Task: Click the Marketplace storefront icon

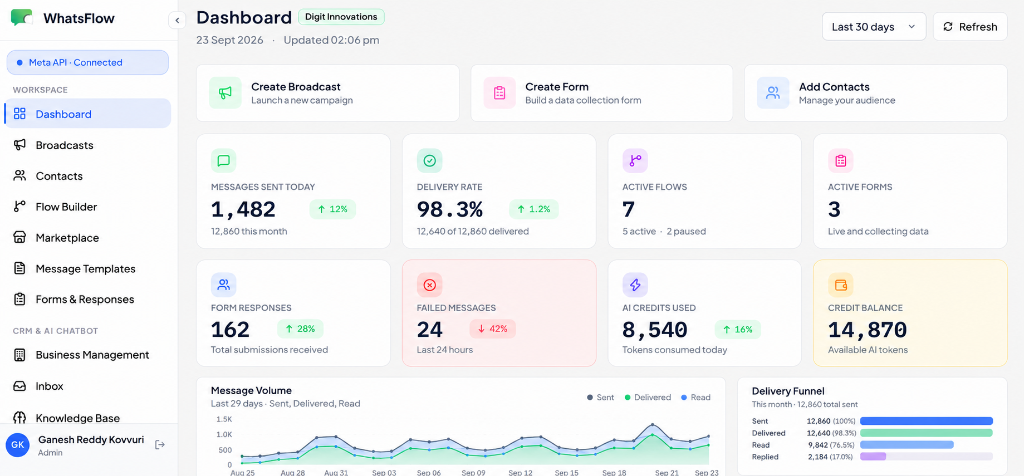Action: (x=20, y=238)
